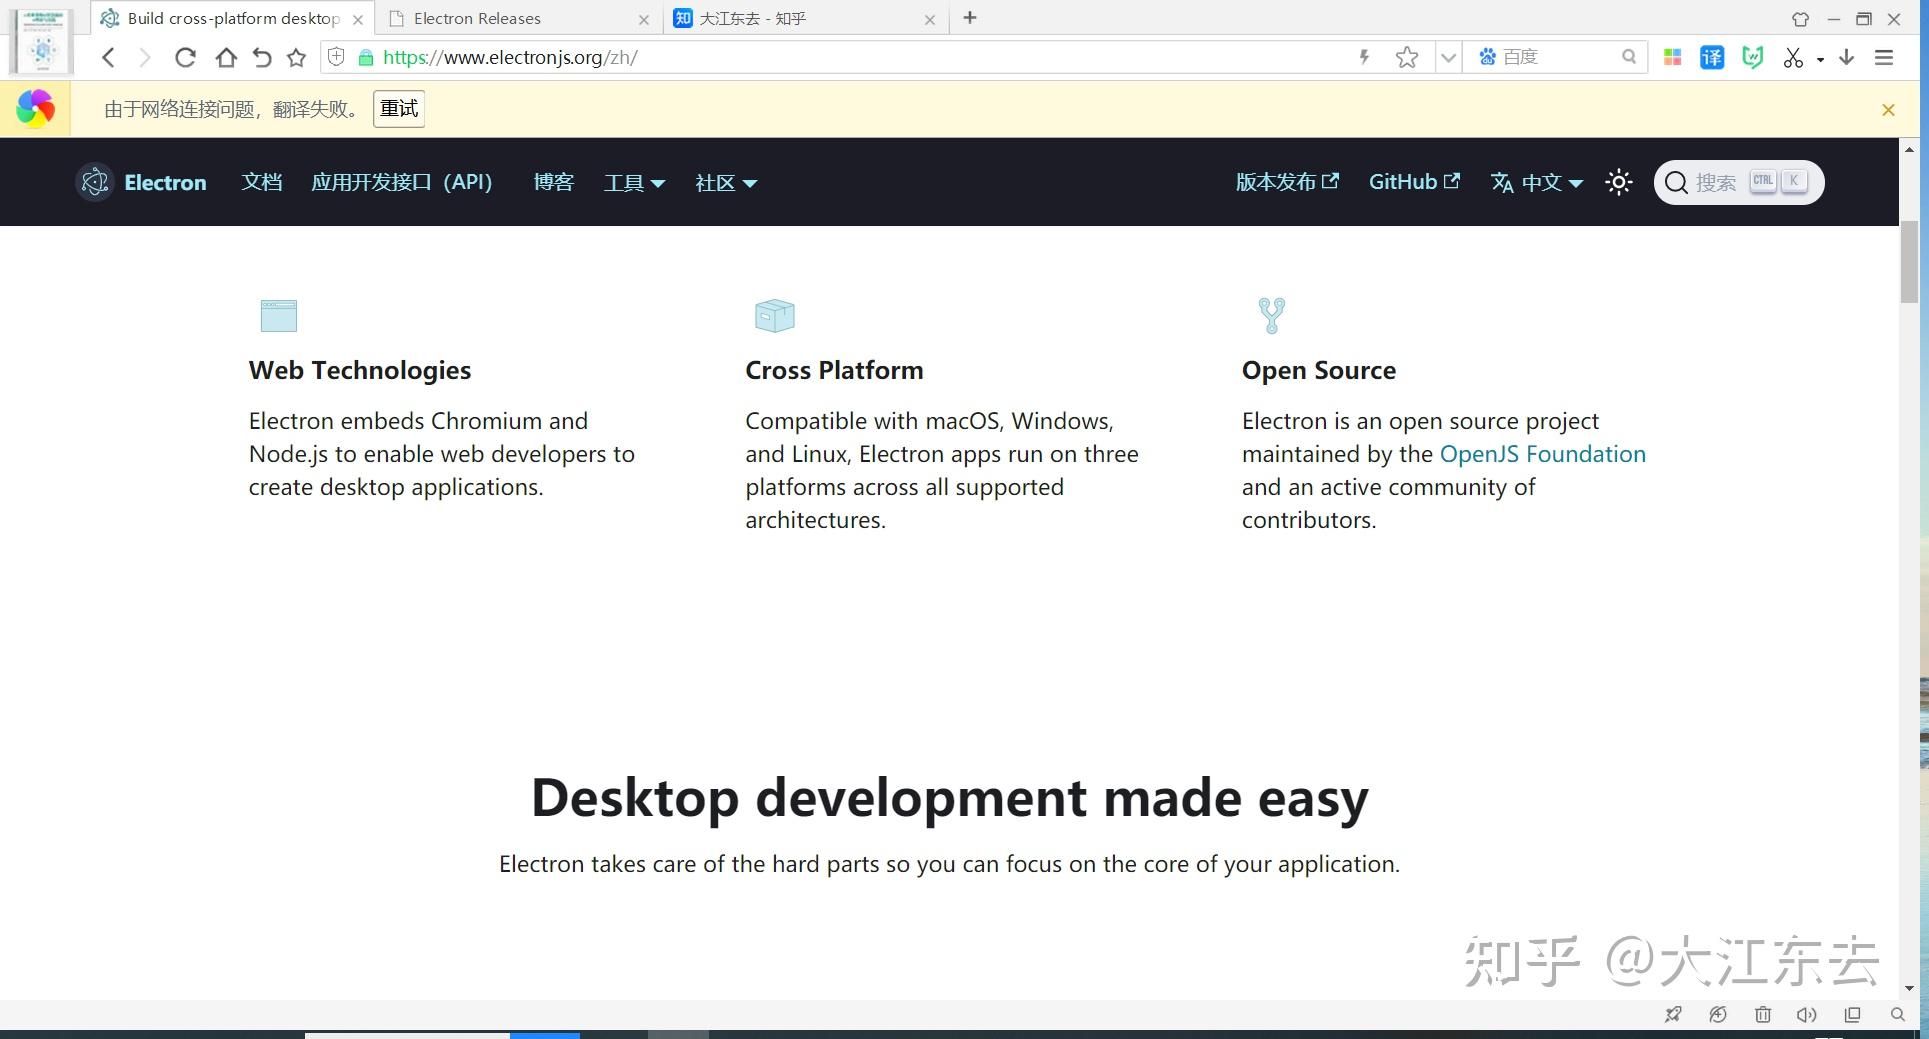Click the 重试 retry button

[399, 109]
